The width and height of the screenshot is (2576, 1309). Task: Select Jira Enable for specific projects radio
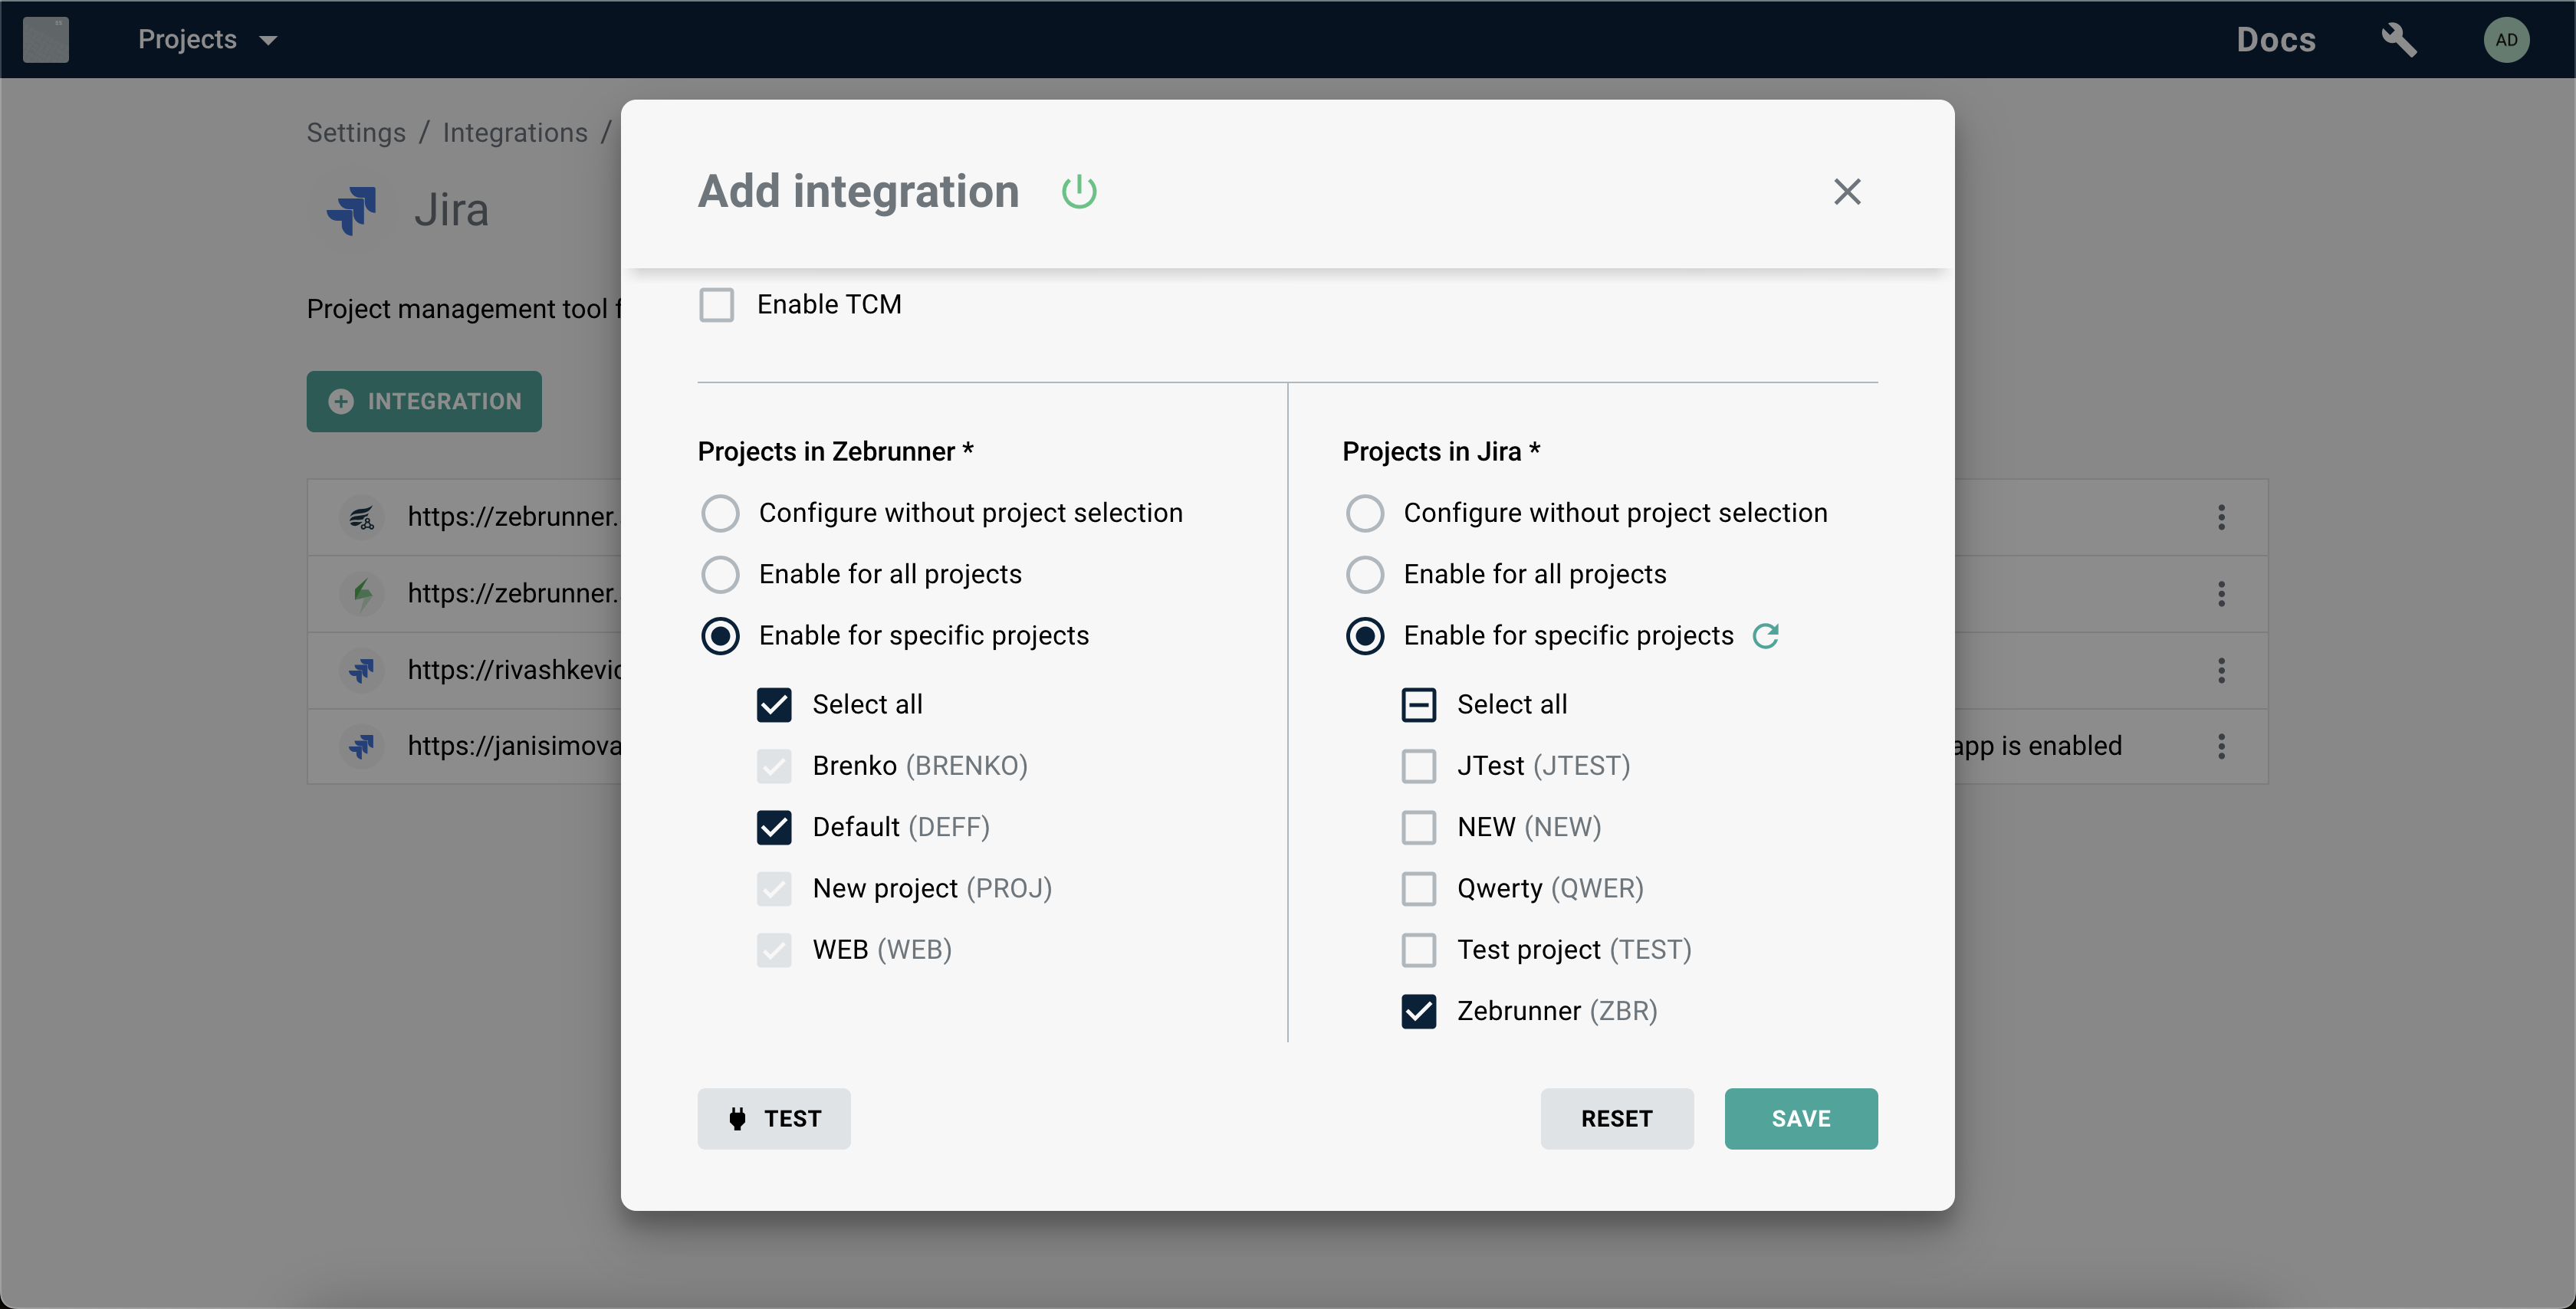click(1365, 635)
